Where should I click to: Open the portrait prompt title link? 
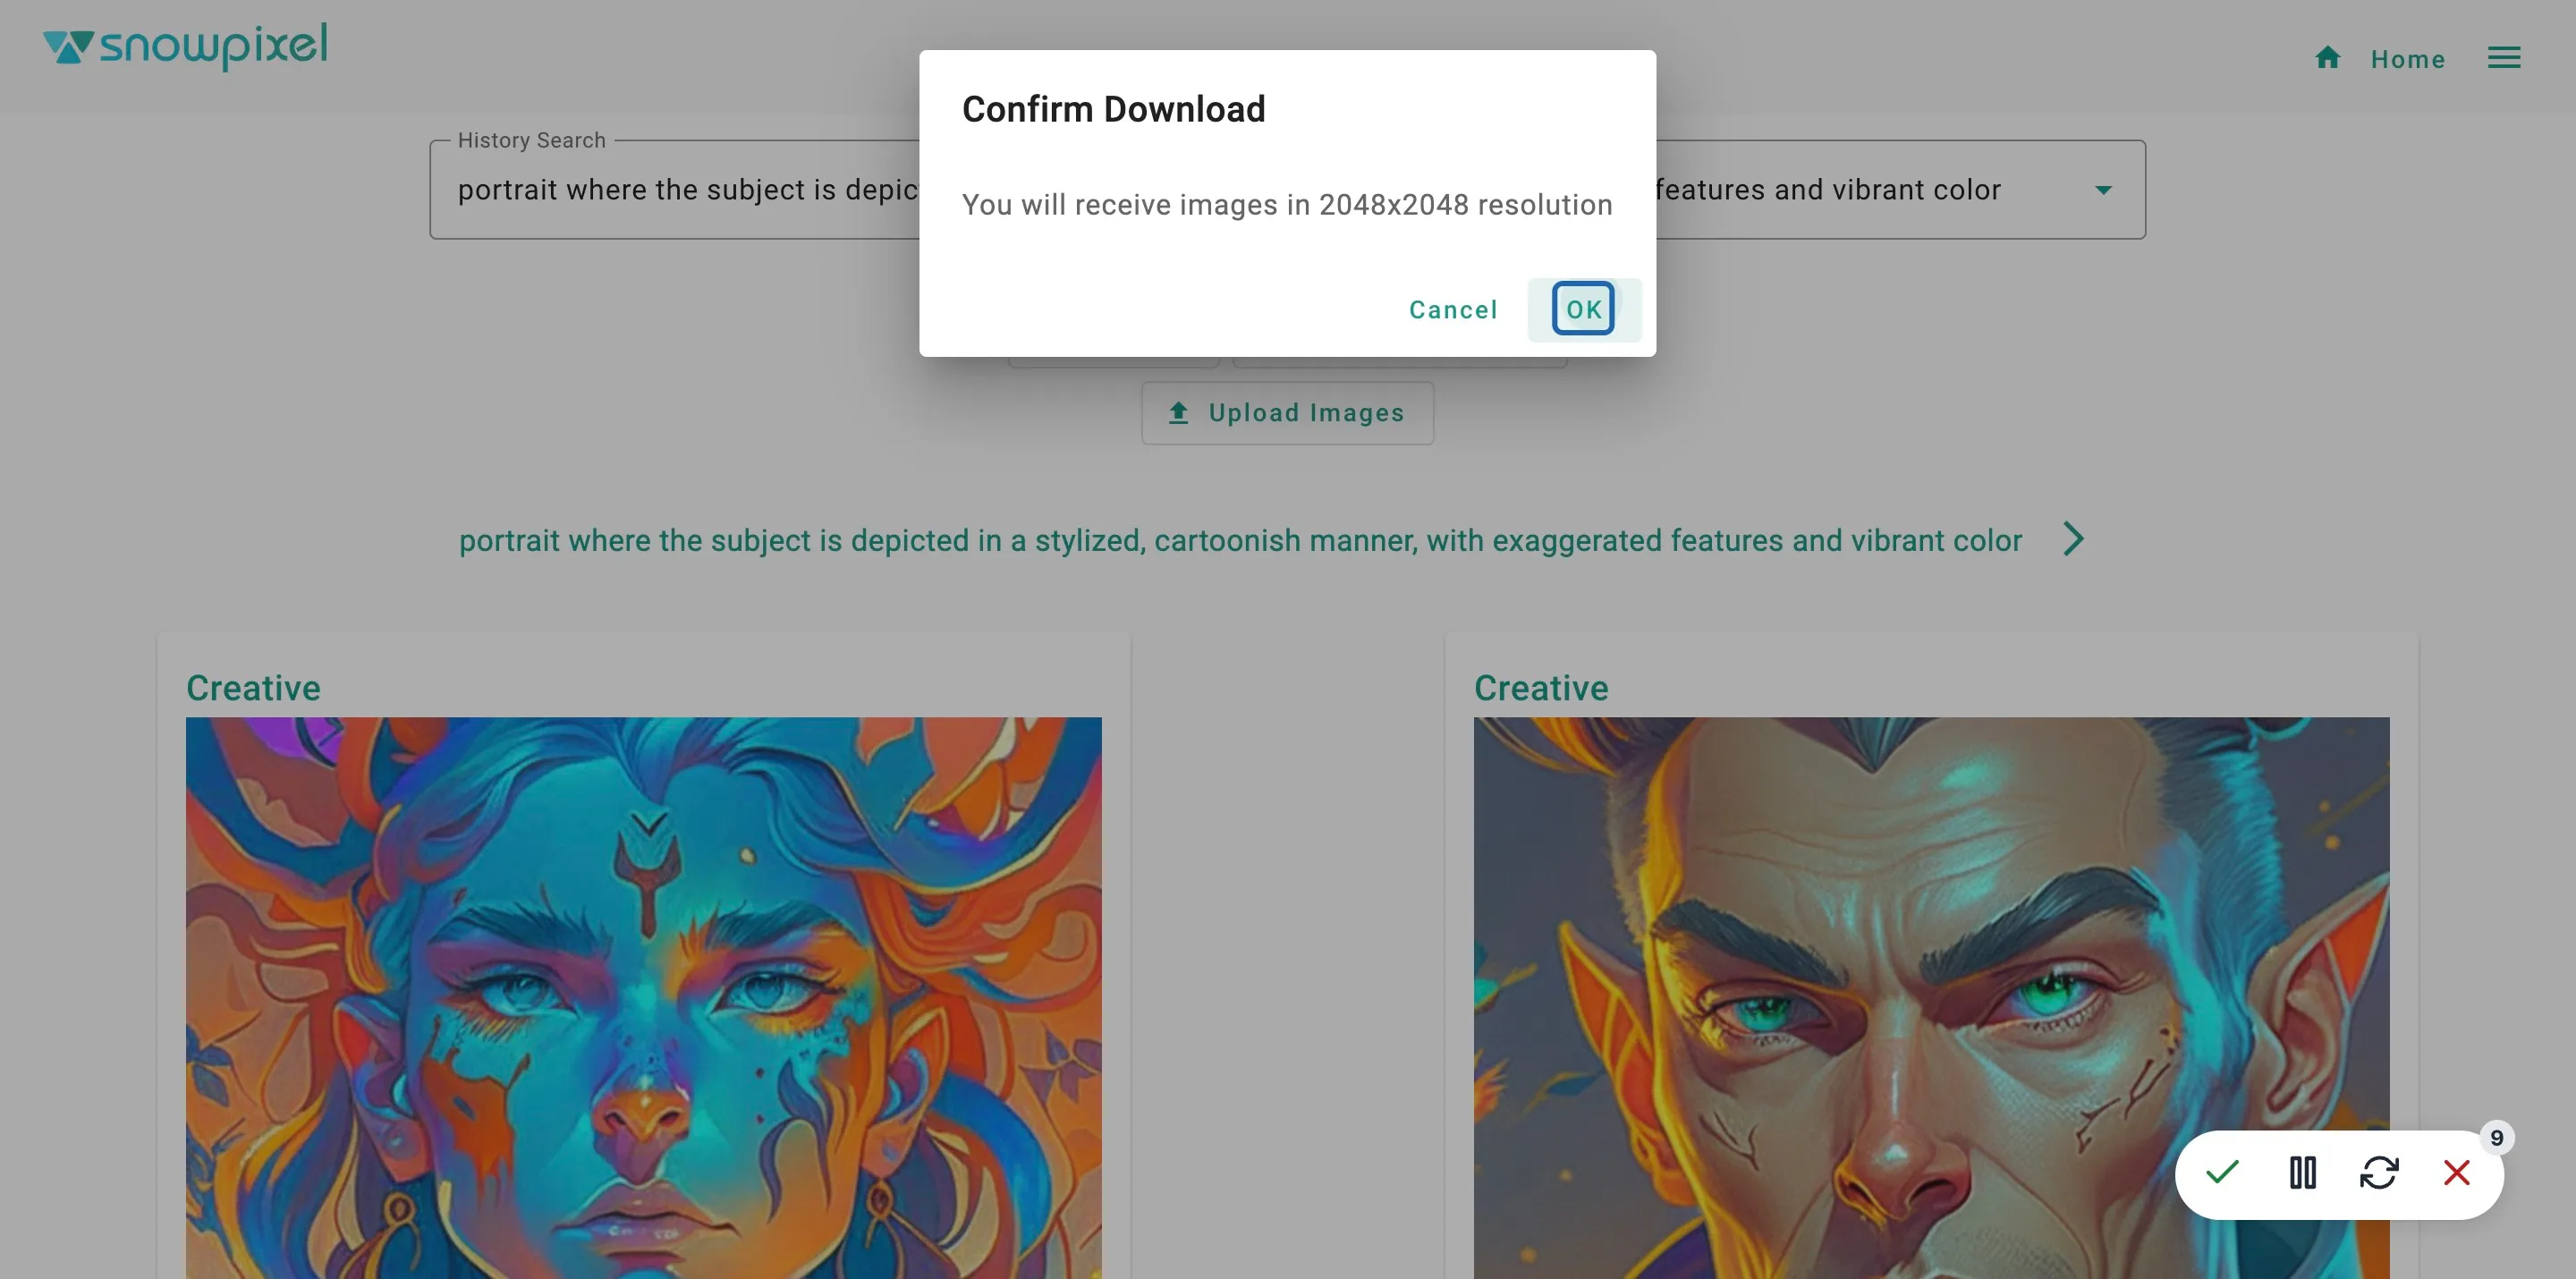tap(1240, 540)
